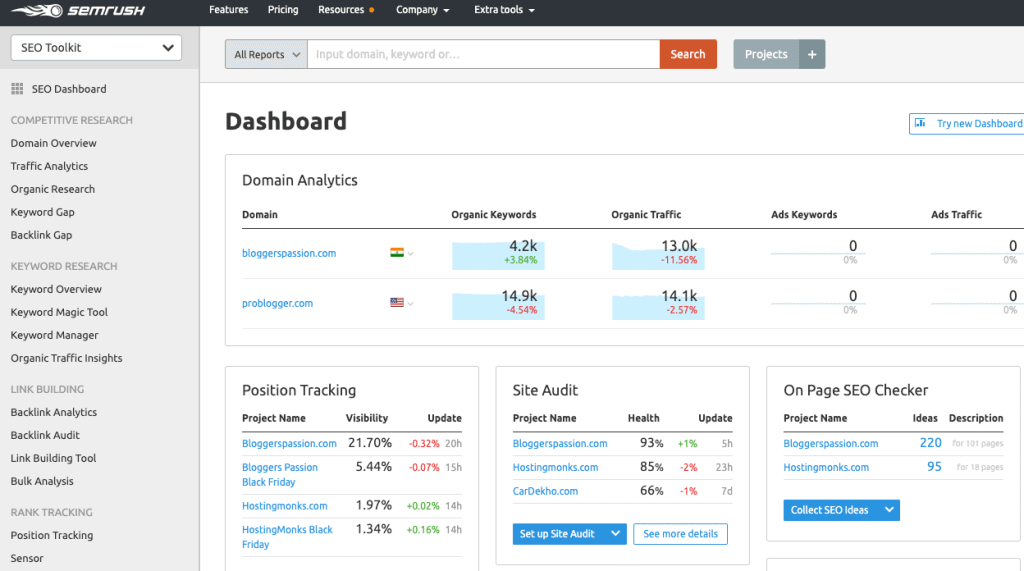Click See more details button
The height and width of the screenshot is (571, 1024).
coord(680,534)
